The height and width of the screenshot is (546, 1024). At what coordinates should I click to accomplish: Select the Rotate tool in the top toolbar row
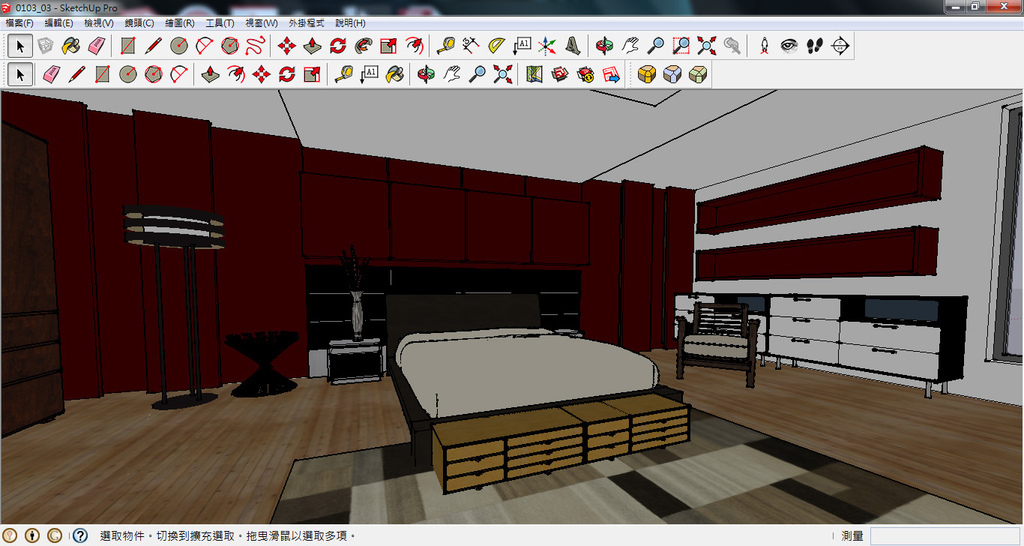click(338, 46)
